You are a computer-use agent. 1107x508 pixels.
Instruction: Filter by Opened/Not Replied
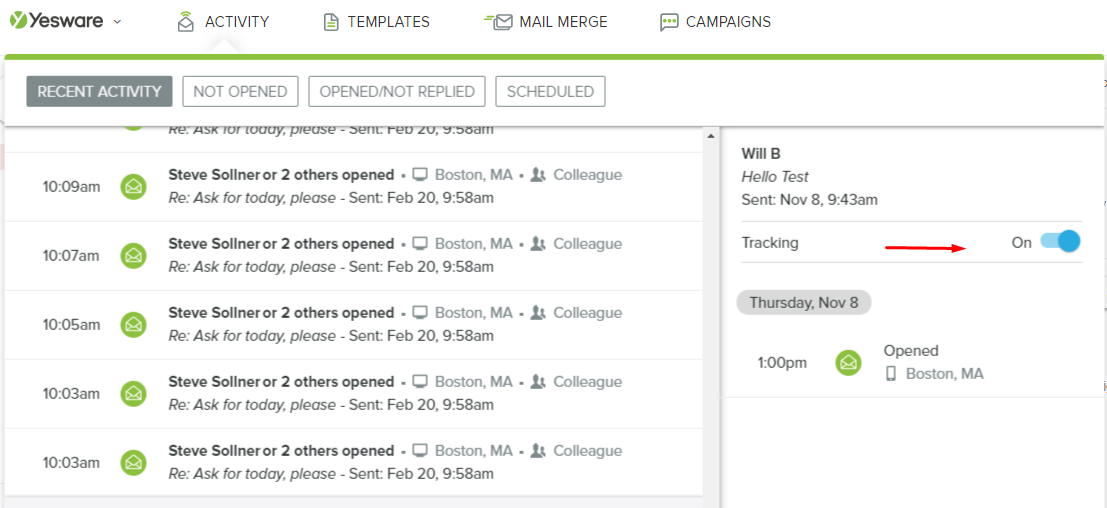pyautogui.click(x=397, y=91)
